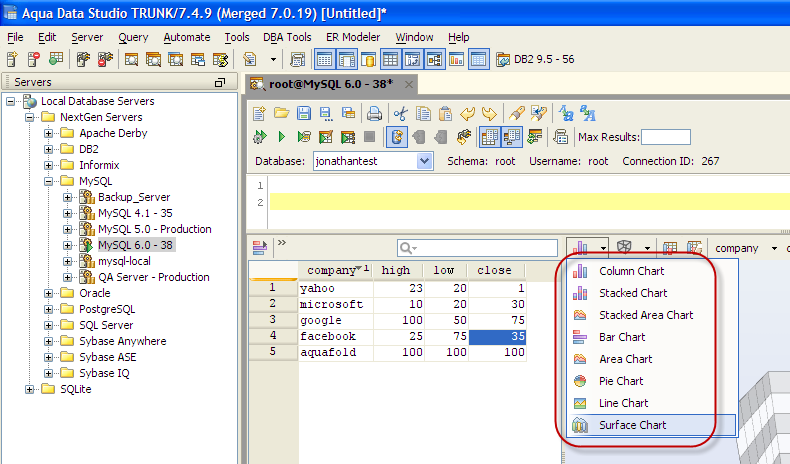Open the ER Modeler menu
The height and width of the screenshot is (464, 790).
click(353, 37)
